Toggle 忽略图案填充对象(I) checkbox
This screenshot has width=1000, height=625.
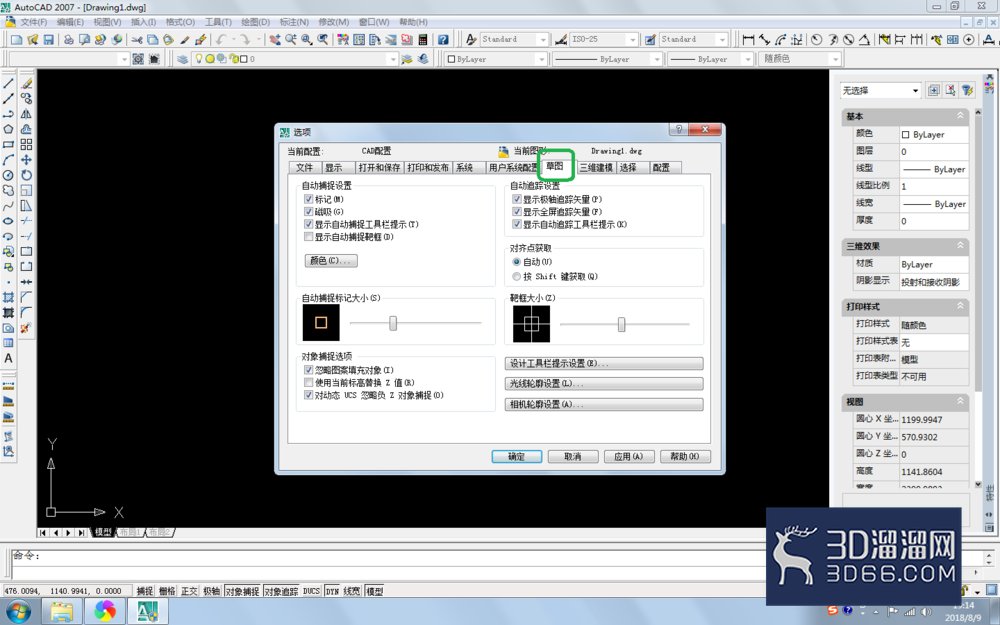(x=309, y=370)
